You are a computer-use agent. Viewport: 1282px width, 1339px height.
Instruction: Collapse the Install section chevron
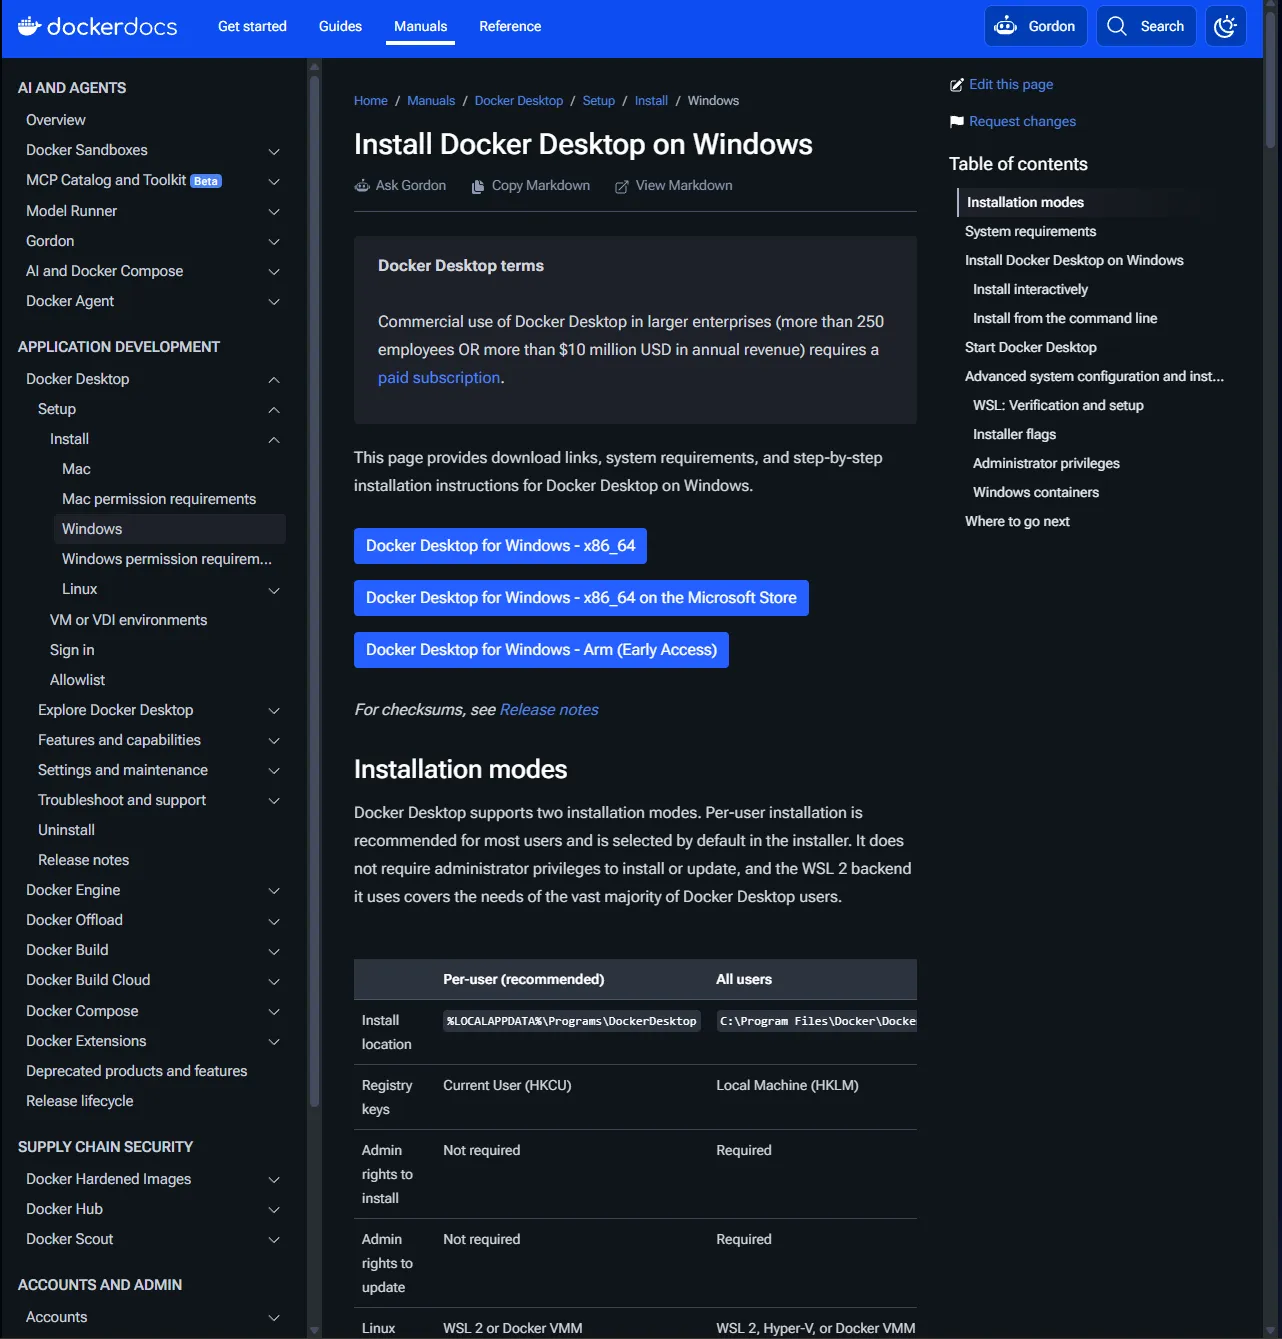[x=274, y=439]
